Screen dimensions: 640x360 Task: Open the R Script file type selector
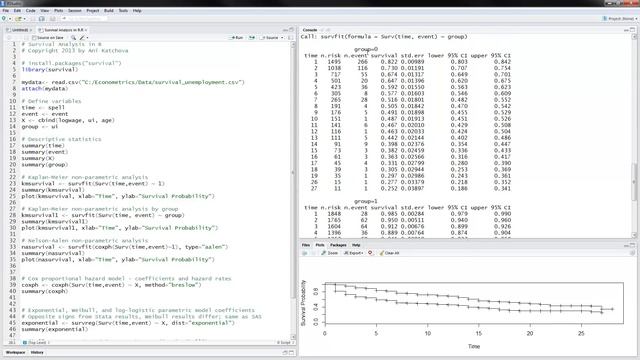pos(285,342)
